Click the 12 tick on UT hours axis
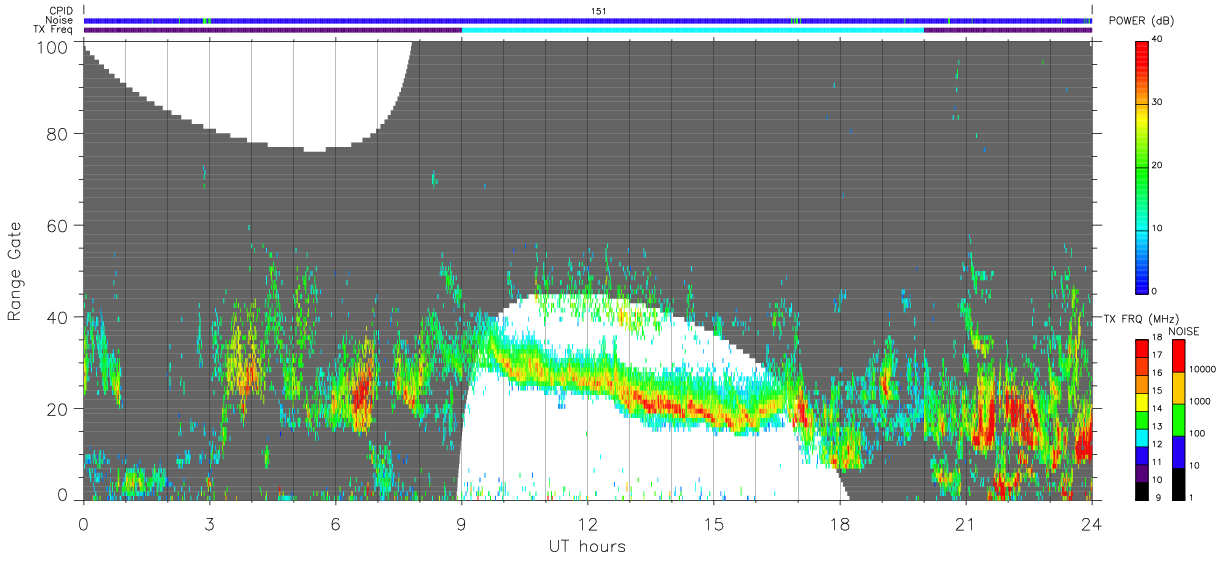Screen dimensions: 1228x567 tap(587, 524)
